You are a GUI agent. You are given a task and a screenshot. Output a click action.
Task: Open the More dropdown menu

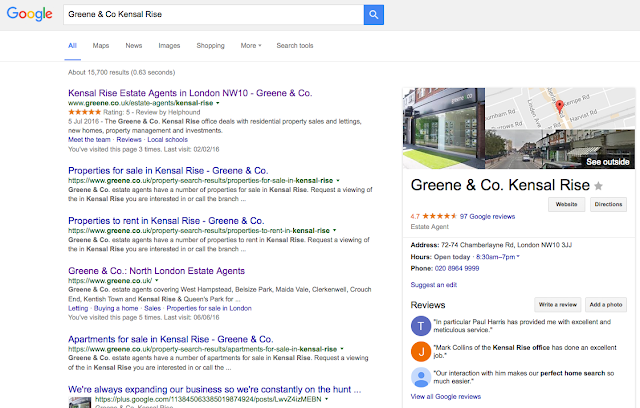tap(251, 46)
